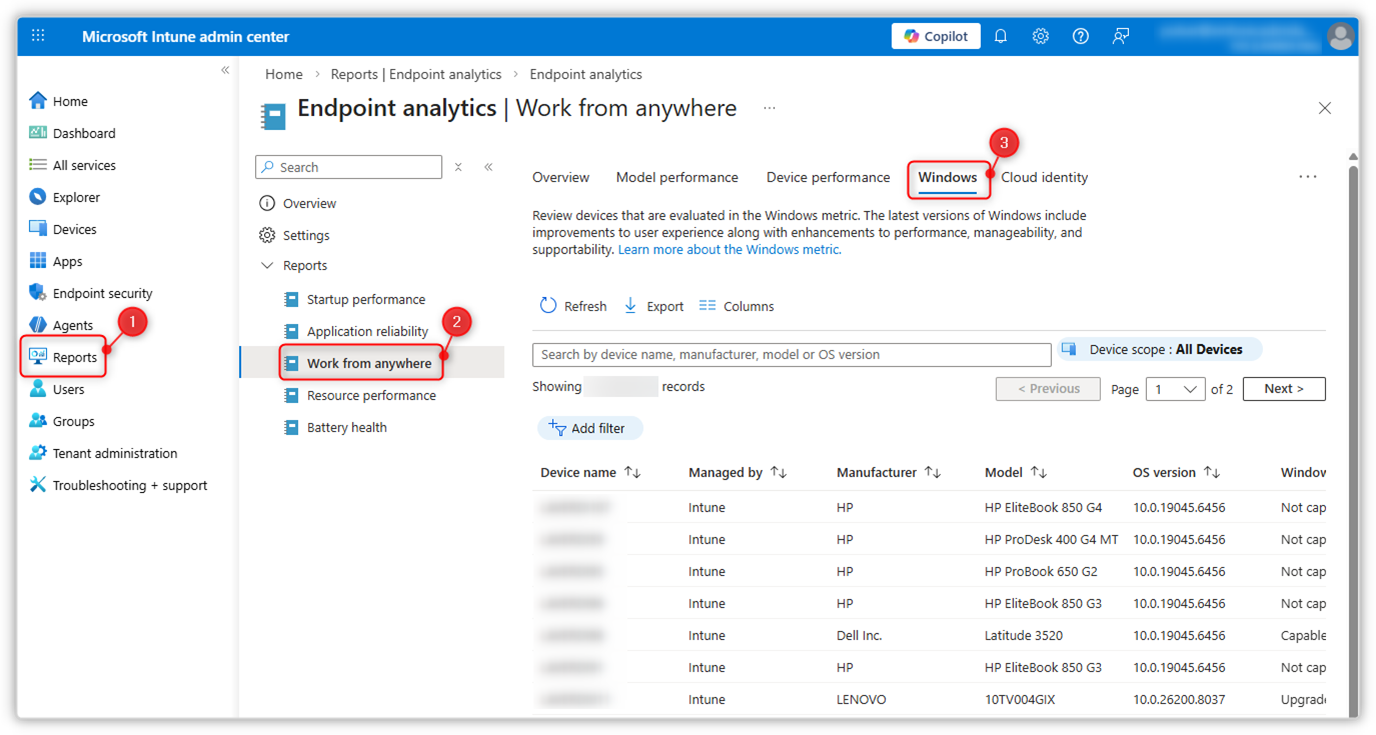Open Endpoint security in left navigation
Viewport: 1376px width, 735px height.
102,293
